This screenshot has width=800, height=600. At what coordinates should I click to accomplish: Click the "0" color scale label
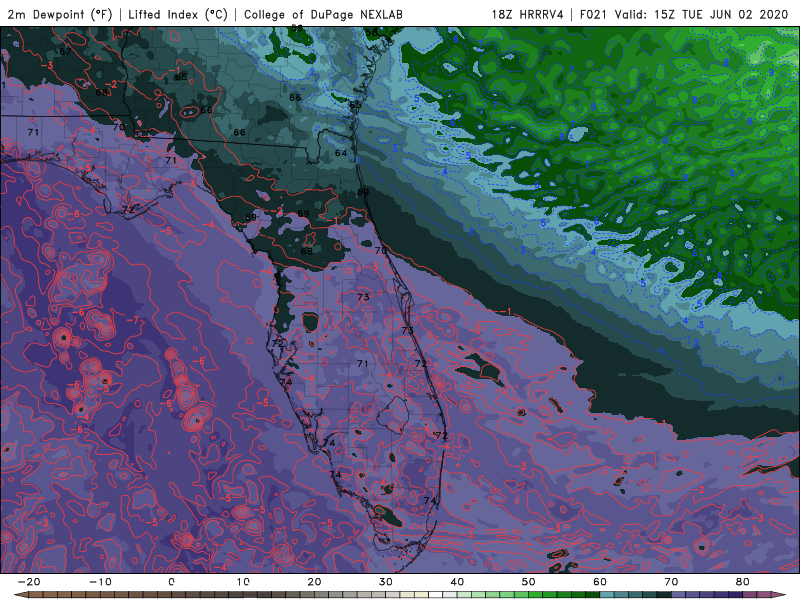[x=171, y=582]
